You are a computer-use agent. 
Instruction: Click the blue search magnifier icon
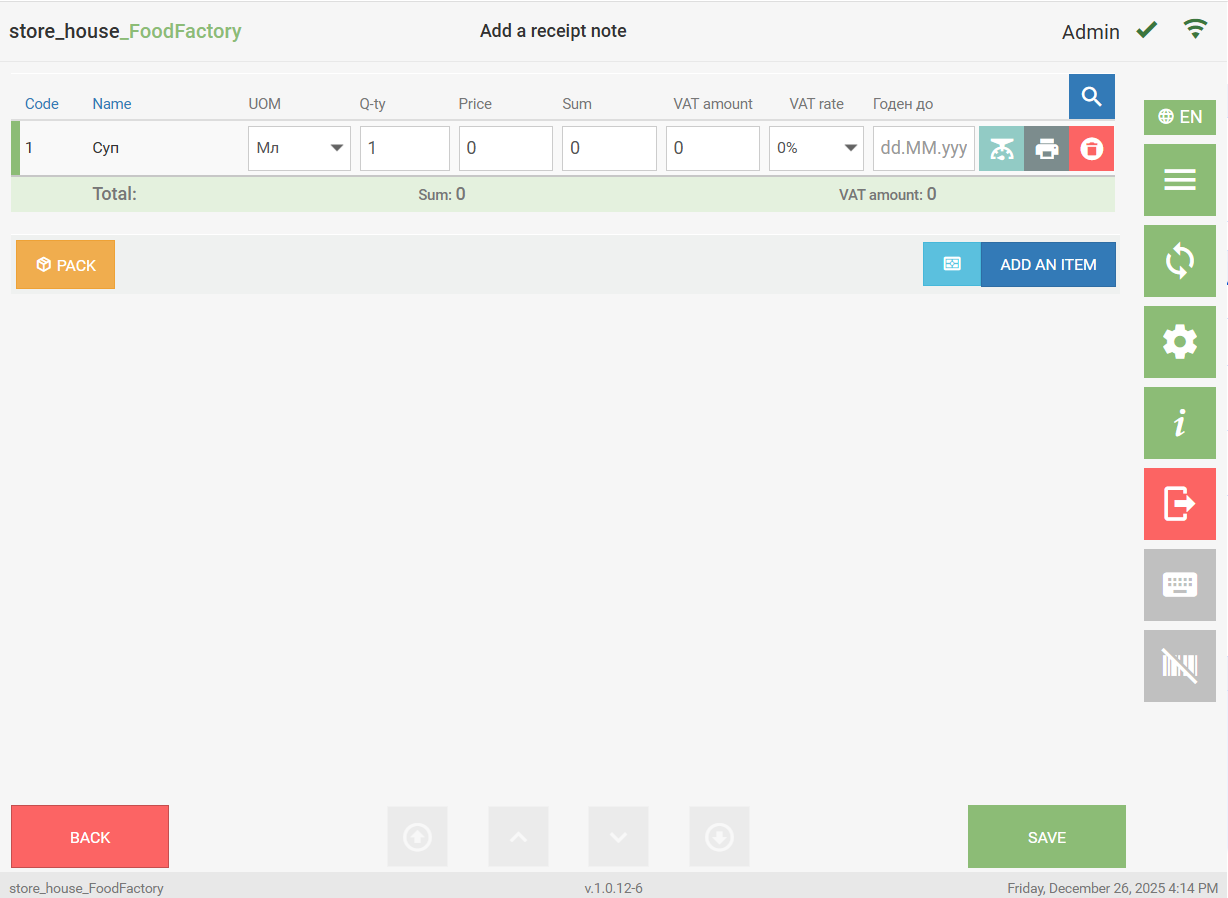click(1091, 97)
